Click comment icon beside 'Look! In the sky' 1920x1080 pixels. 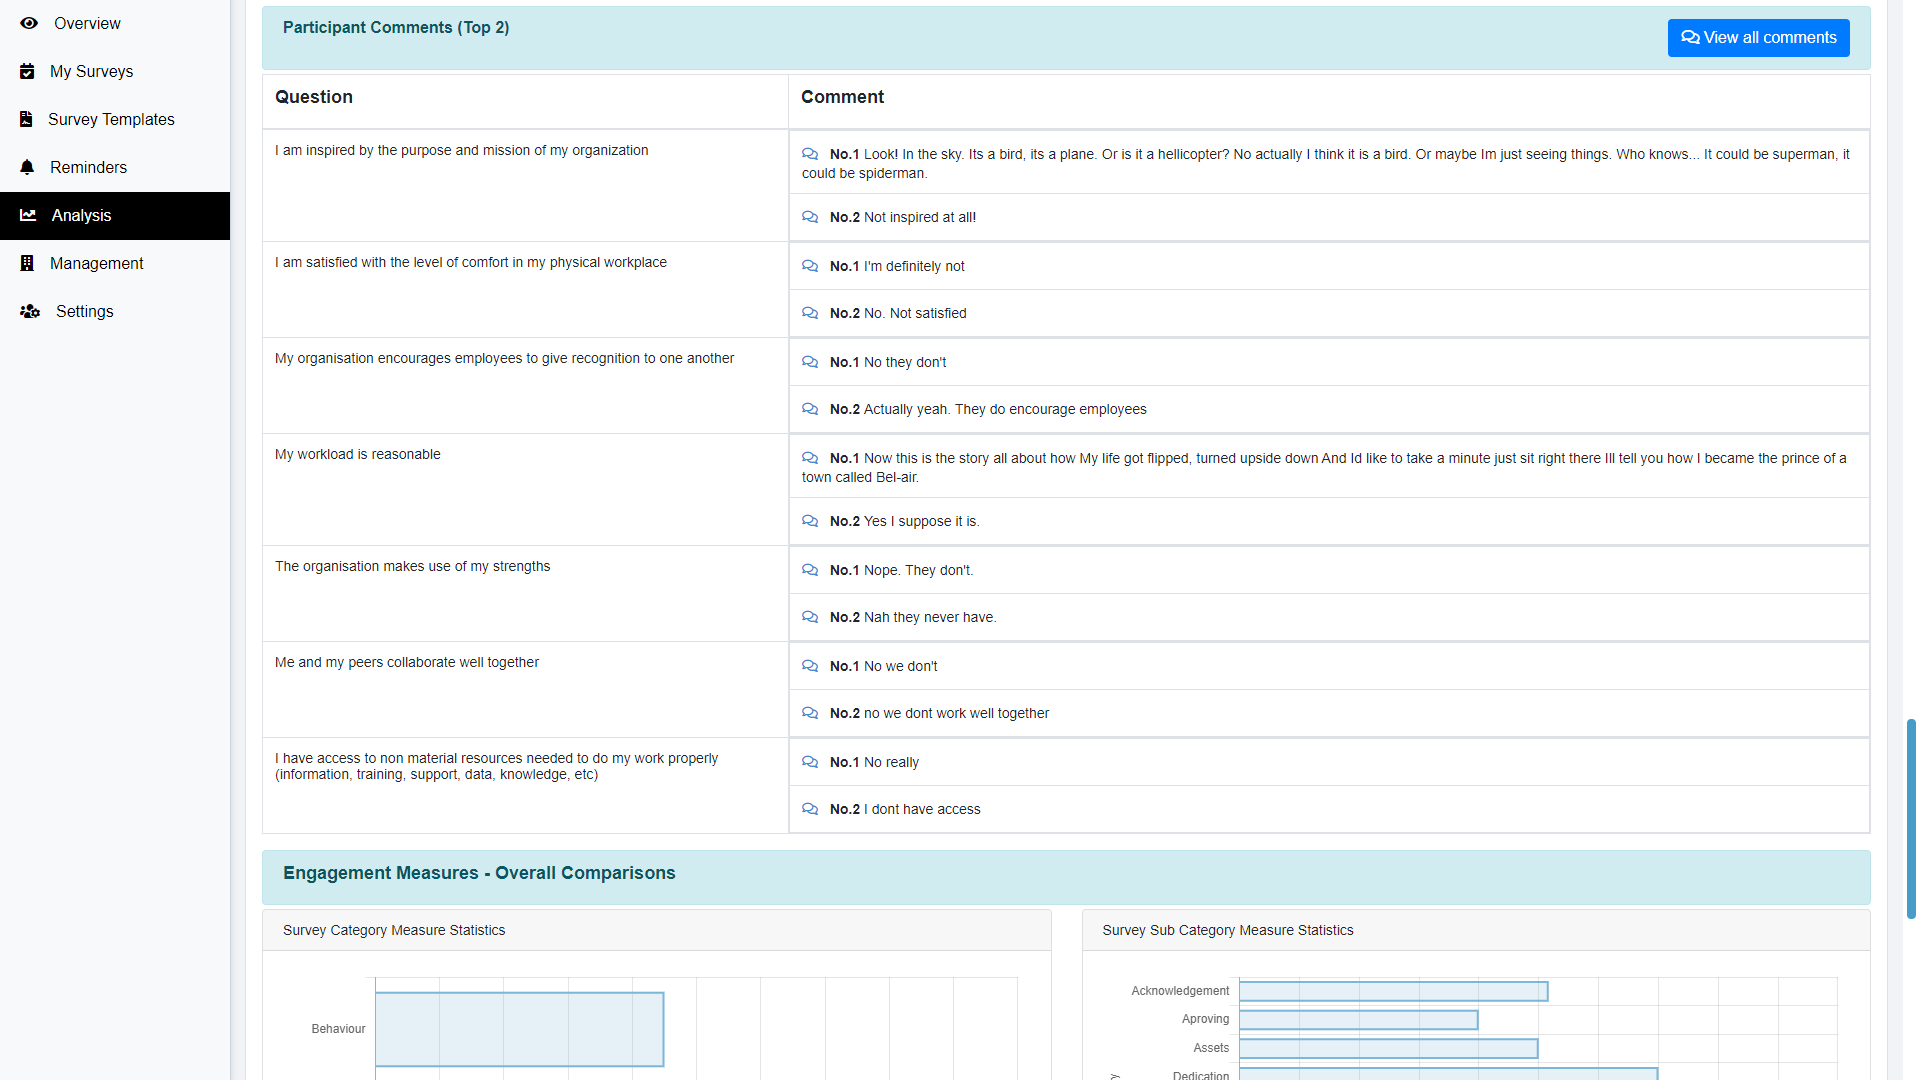(x=810, y=154)
